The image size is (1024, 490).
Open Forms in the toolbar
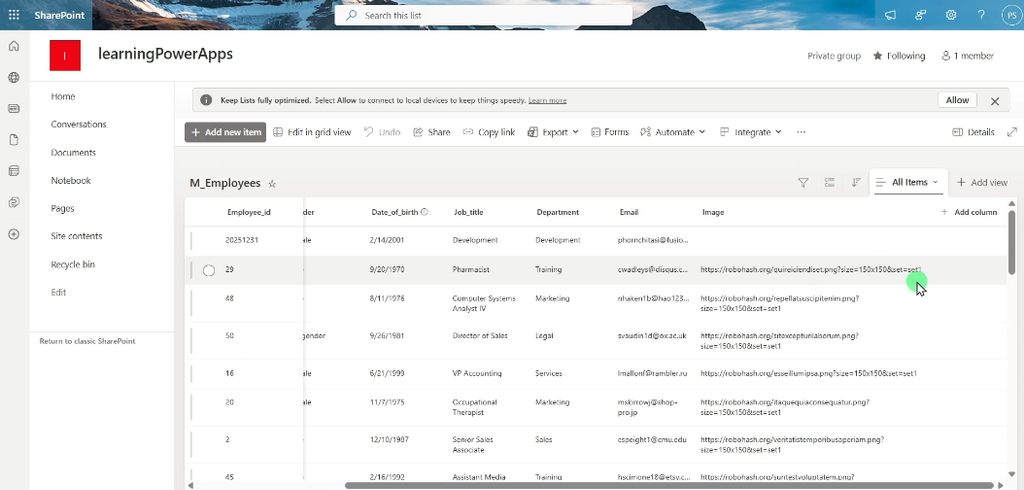coord(609,132)
